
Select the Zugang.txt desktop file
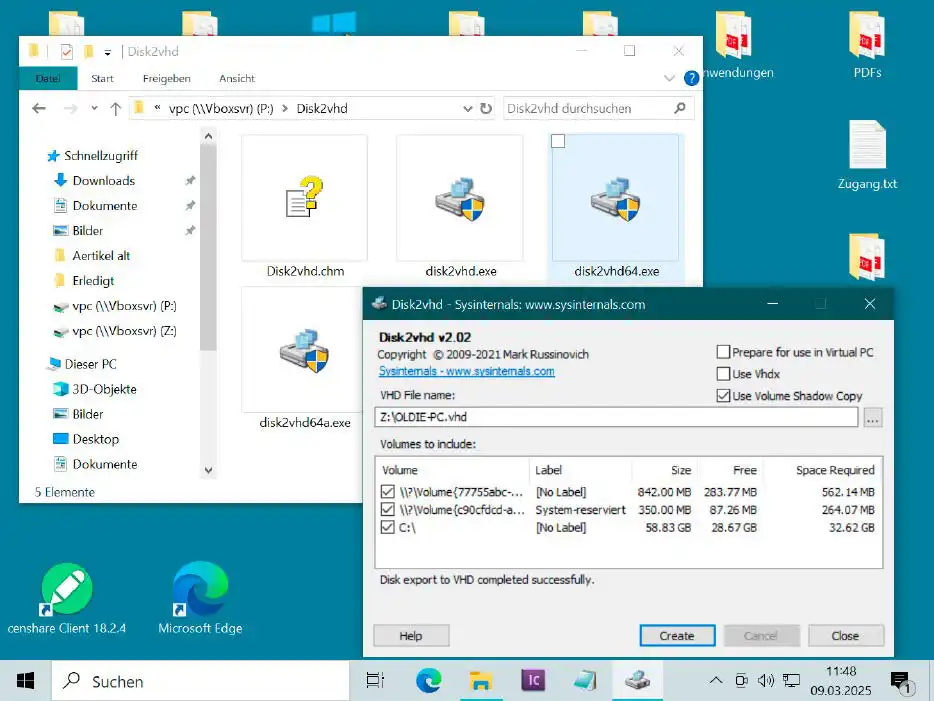point(867,155)
